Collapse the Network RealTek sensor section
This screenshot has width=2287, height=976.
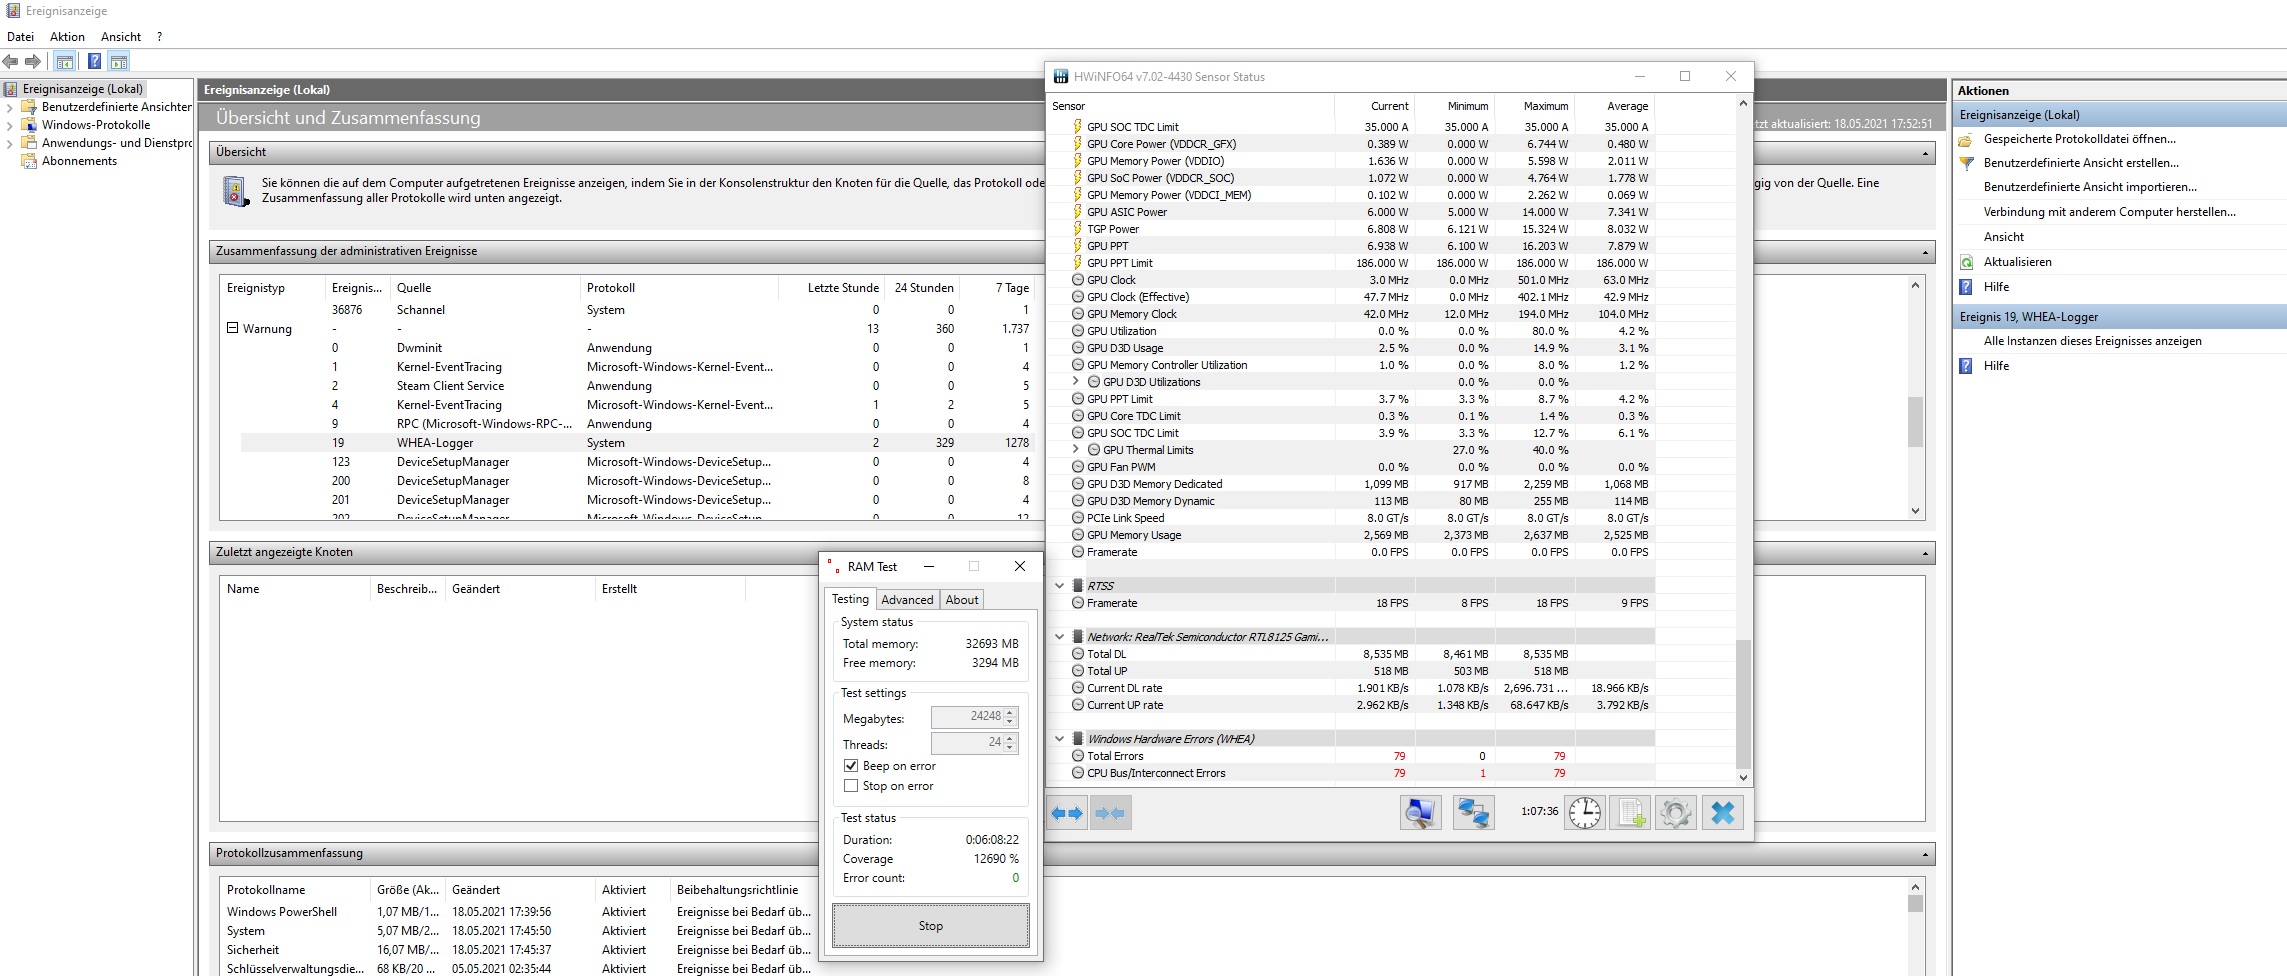coord(1059,637)
